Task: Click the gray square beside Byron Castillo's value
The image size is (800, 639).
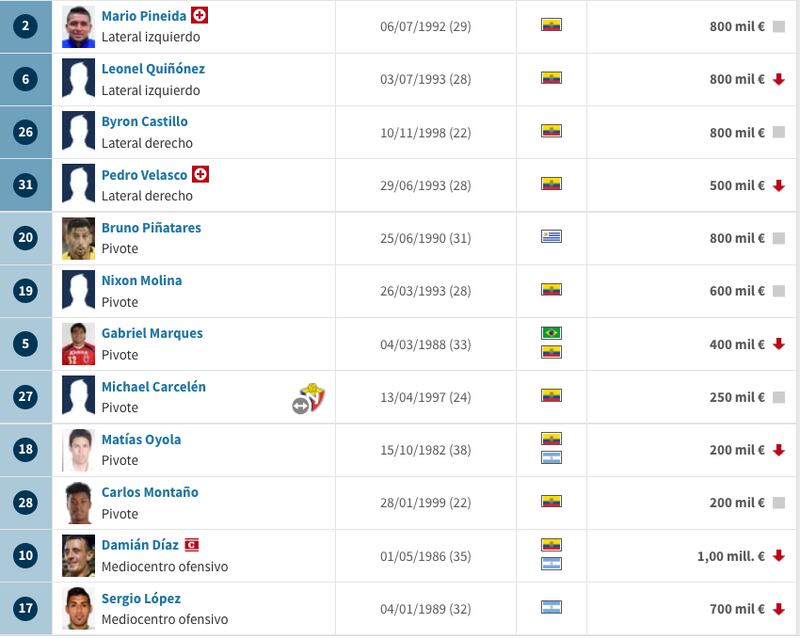Action: pyautogui.click(x=779, y=132)
